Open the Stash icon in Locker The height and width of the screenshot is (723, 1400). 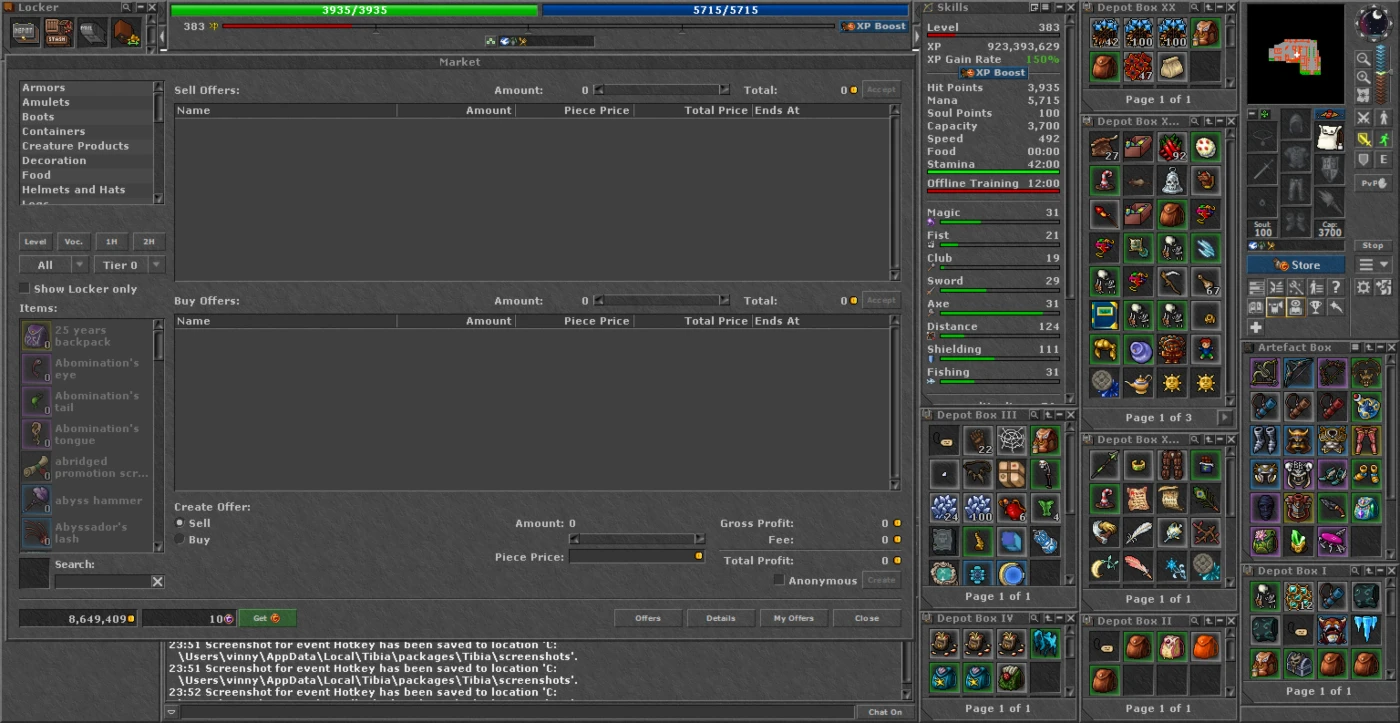(x=59, y=32)
